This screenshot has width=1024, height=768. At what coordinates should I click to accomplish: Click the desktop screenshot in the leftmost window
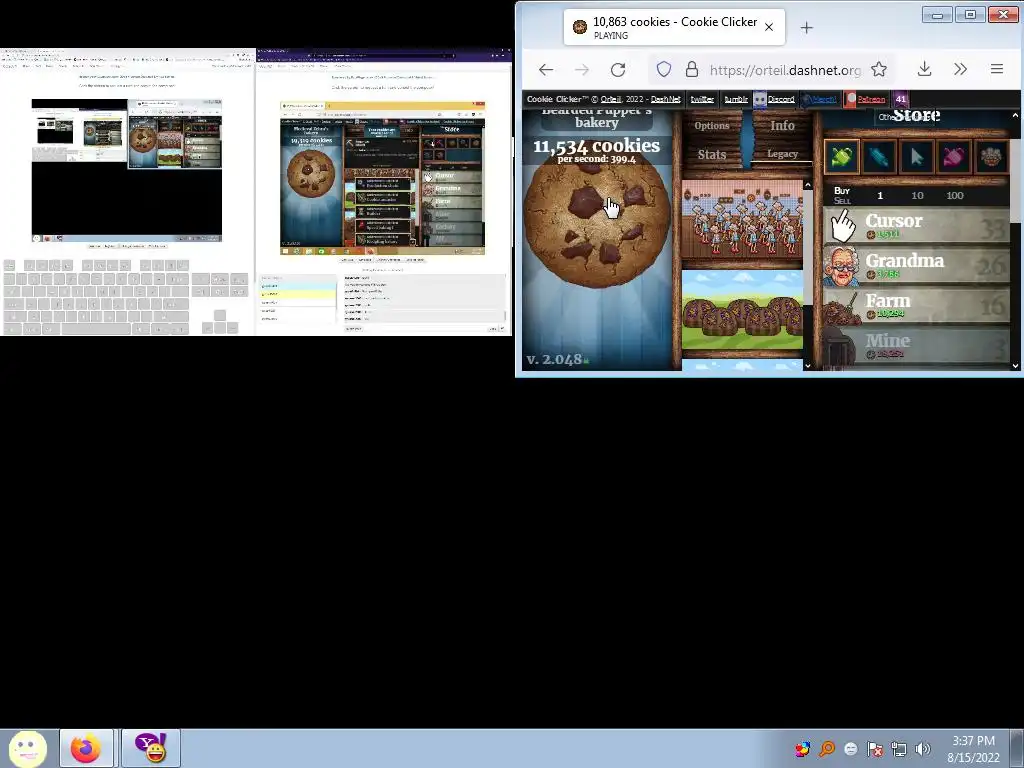click(127, 170)
